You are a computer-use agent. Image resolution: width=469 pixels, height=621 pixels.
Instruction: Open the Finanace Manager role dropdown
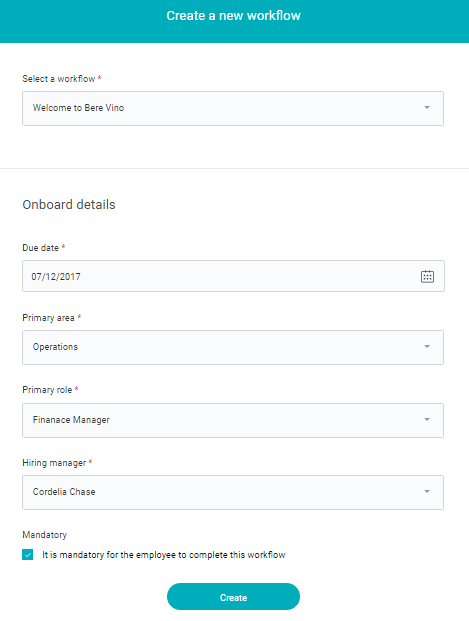[x=233, y=420]
